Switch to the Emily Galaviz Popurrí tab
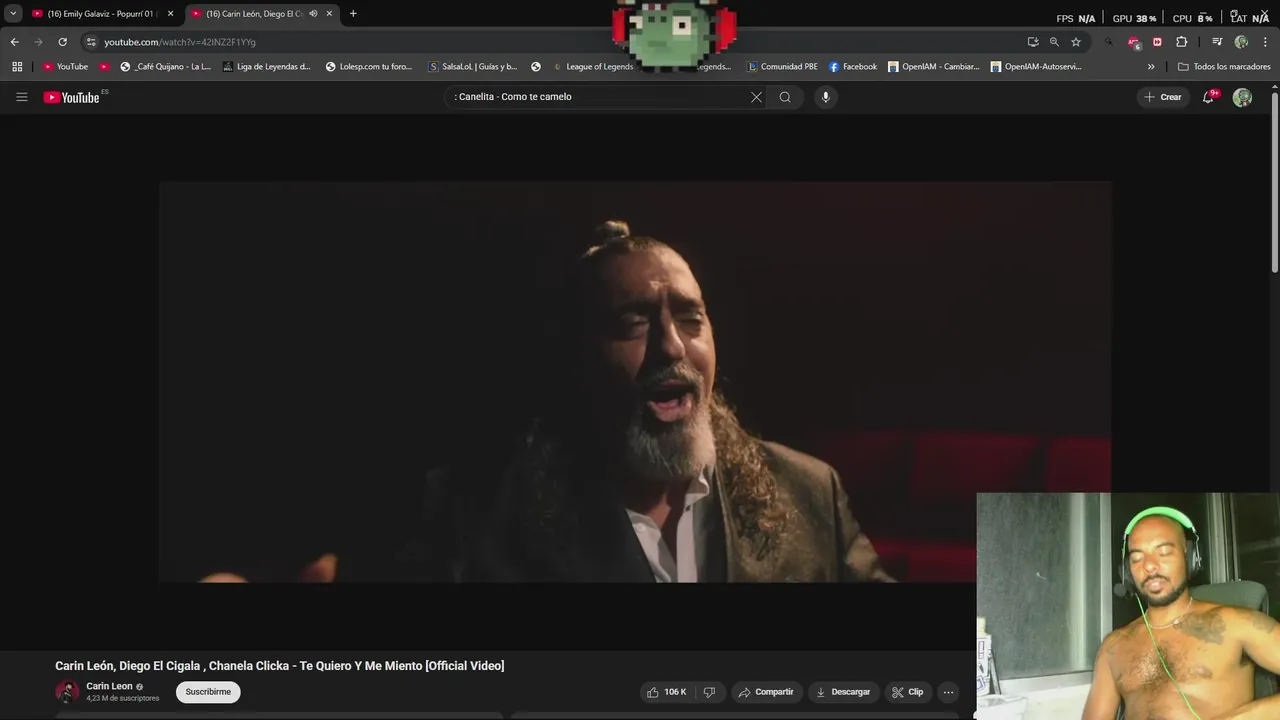Viewport: 1280px width, 720px height. pos(102,14)
